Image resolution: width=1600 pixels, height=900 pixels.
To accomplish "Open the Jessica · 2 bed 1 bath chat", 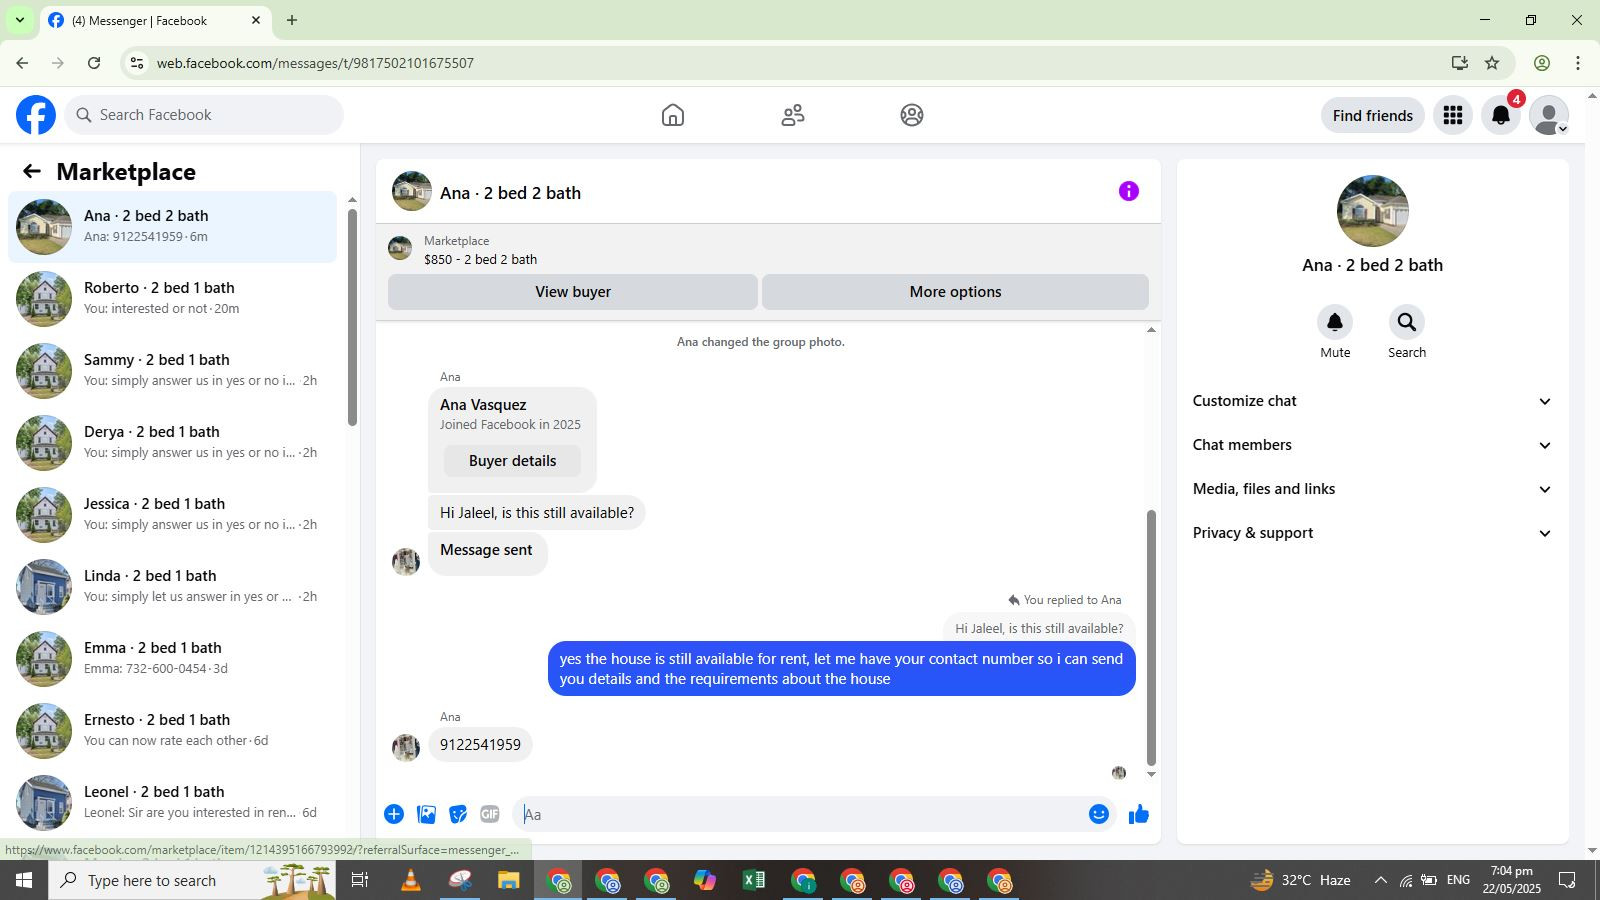I will [x=172, y=515].
